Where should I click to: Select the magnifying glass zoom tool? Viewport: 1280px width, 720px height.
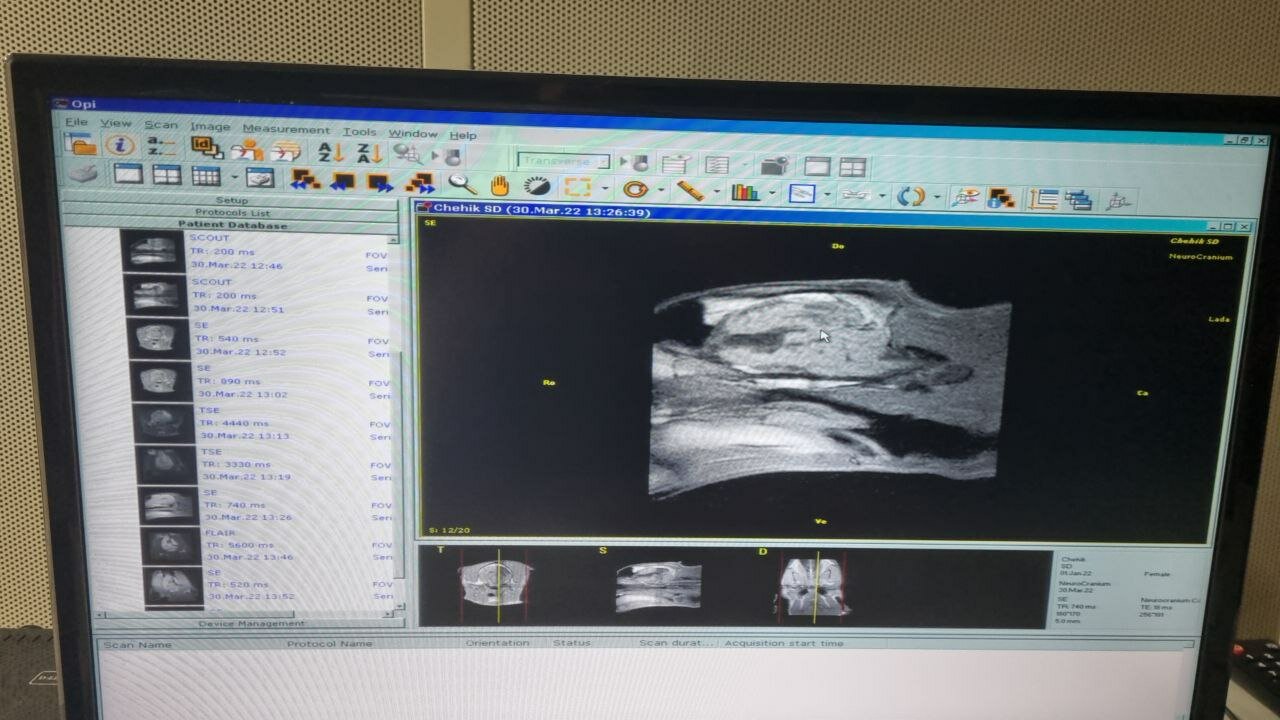461,184
